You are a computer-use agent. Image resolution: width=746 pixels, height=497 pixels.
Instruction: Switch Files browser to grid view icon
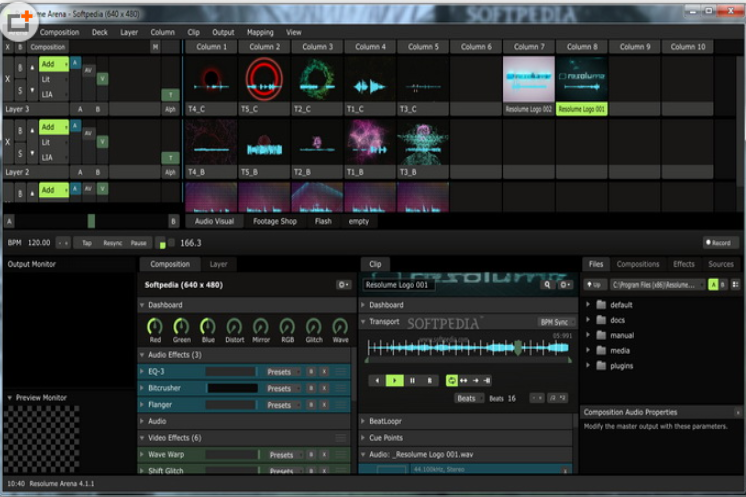tap(736, 285)
